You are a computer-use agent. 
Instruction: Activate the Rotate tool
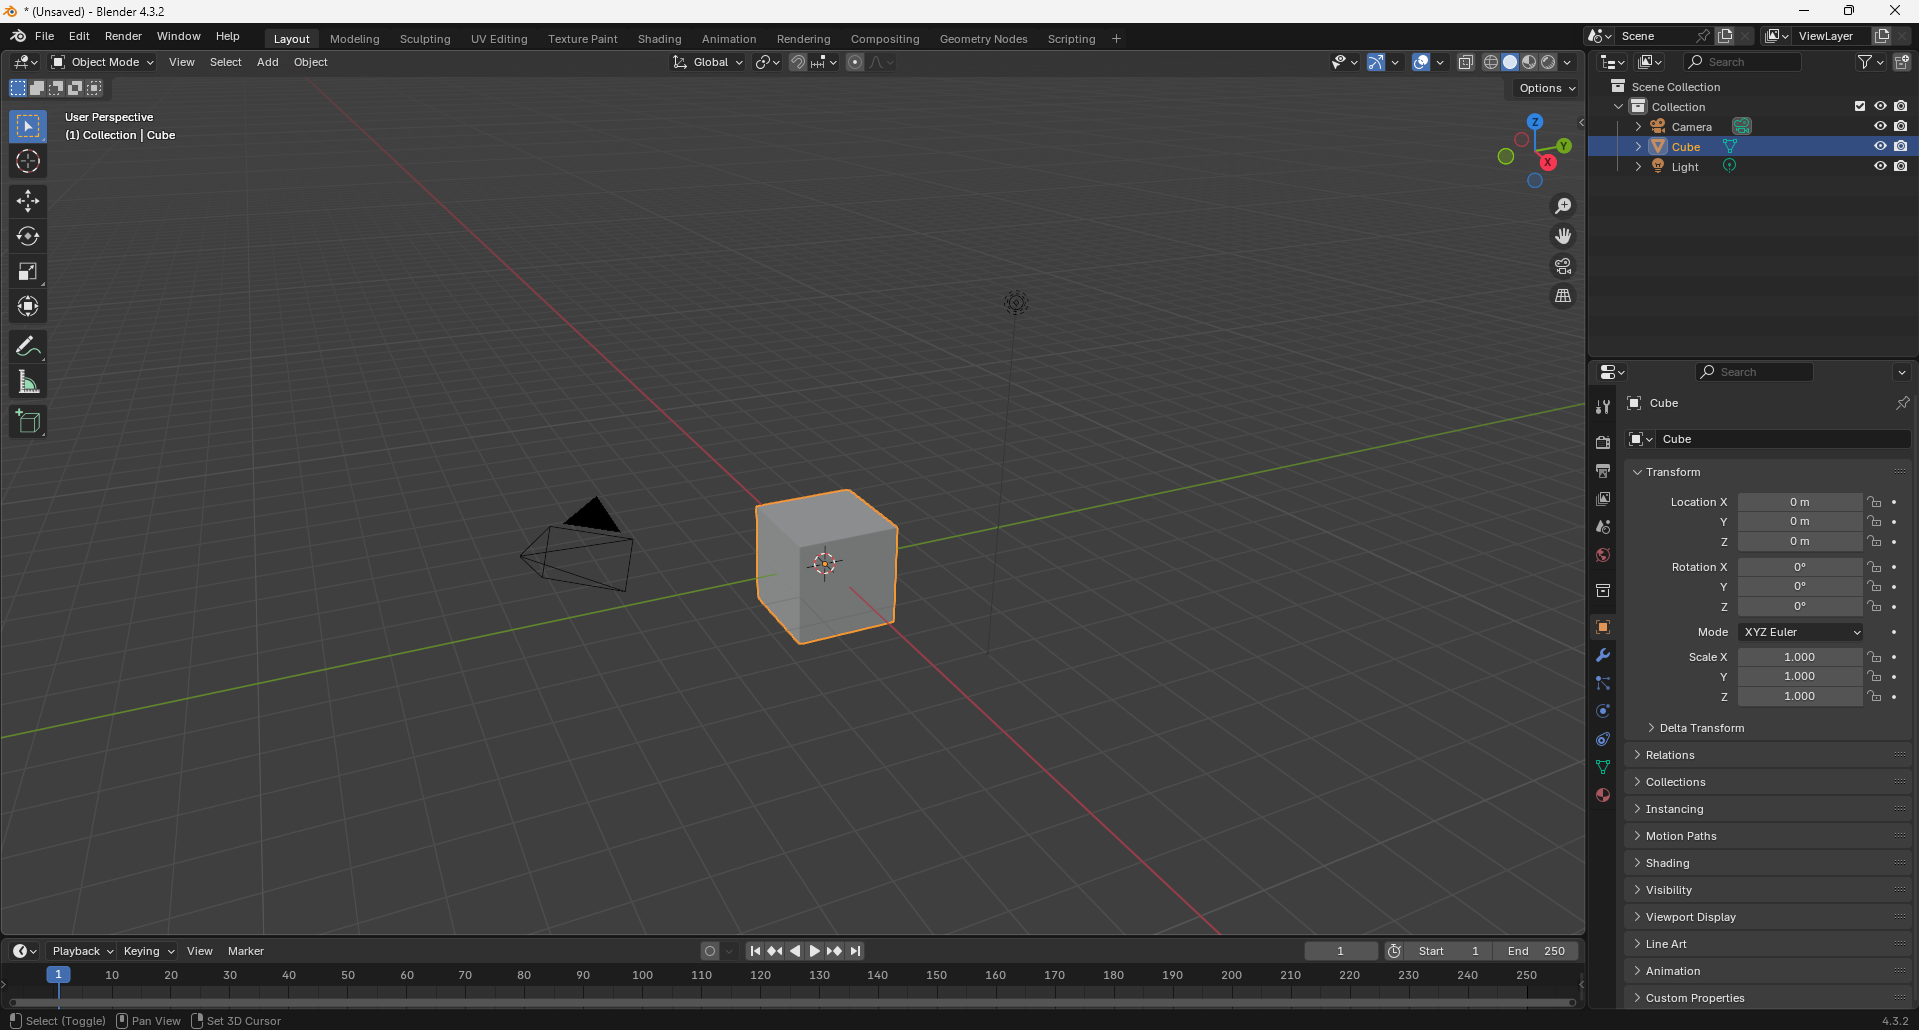[x=28, y=236]
